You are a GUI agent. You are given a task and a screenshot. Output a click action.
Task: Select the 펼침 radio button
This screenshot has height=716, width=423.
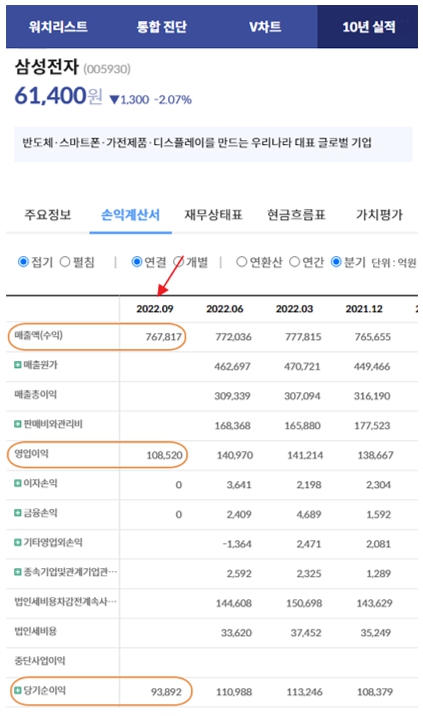point(65,262)
